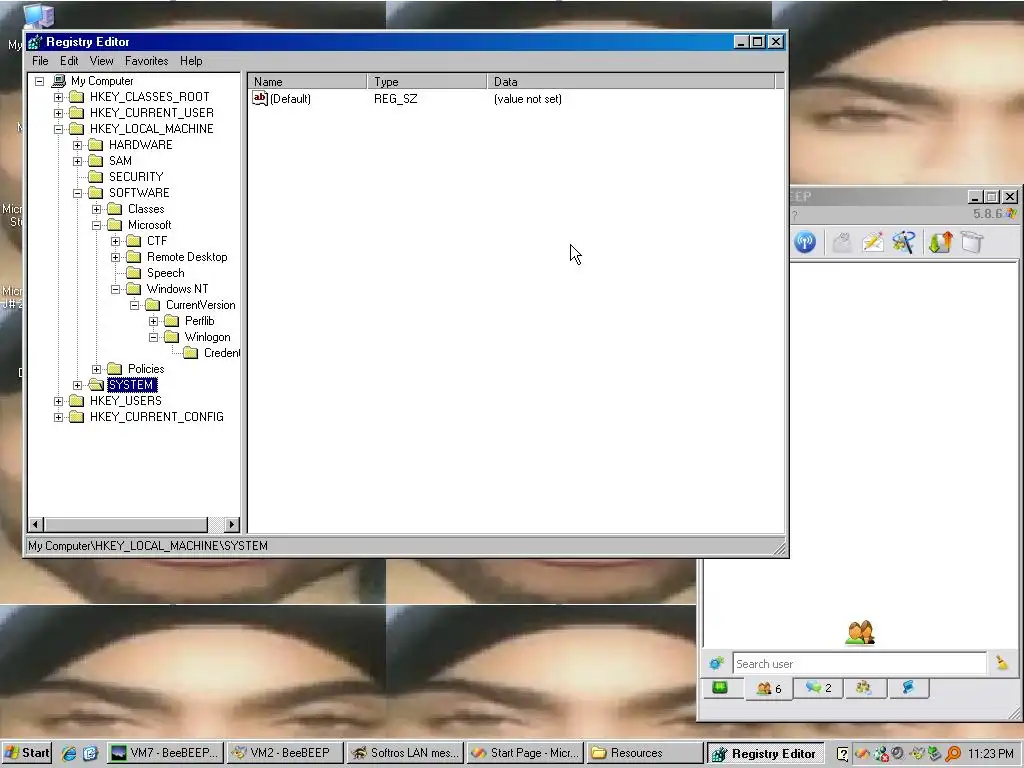Click the broom icon to clear search

(x=1002, y=663)
